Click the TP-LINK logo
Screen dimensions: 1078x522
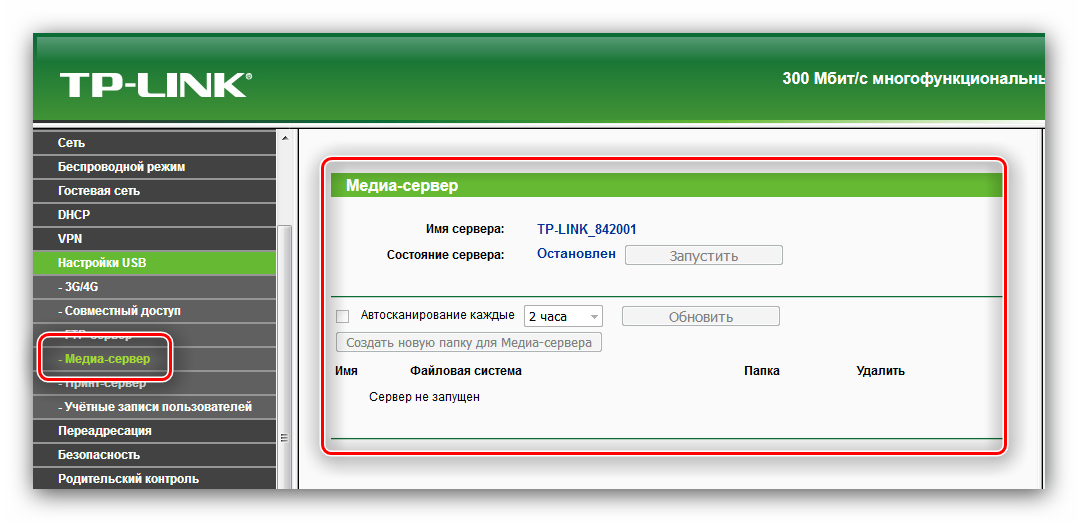[154, 85]
